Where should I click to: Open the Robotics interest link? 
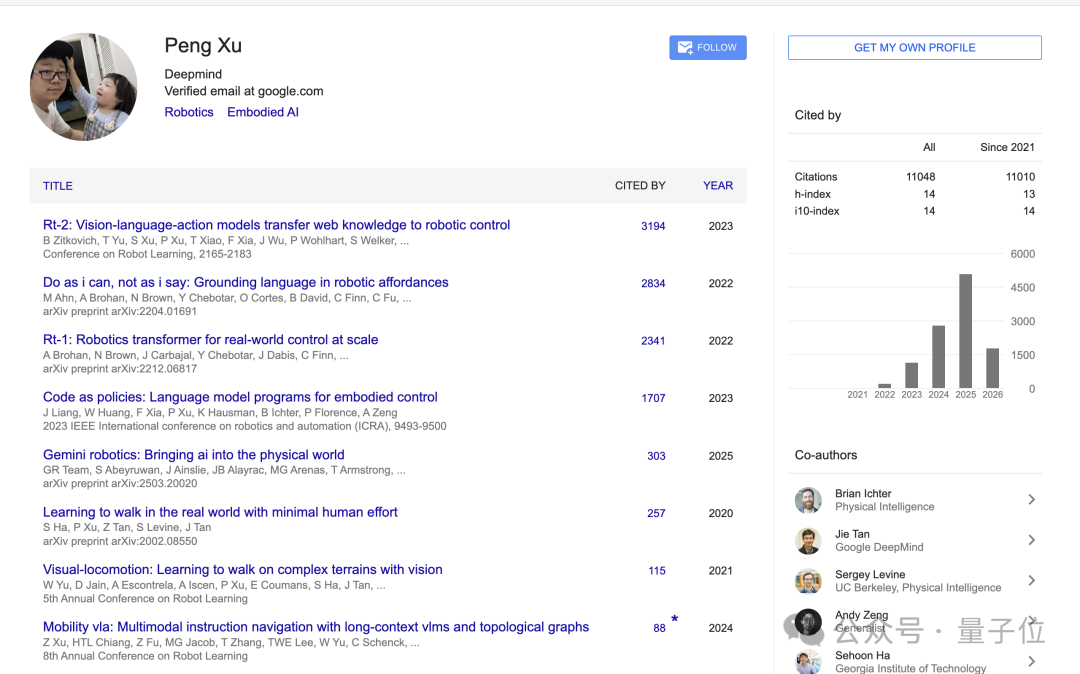point(189,112)
